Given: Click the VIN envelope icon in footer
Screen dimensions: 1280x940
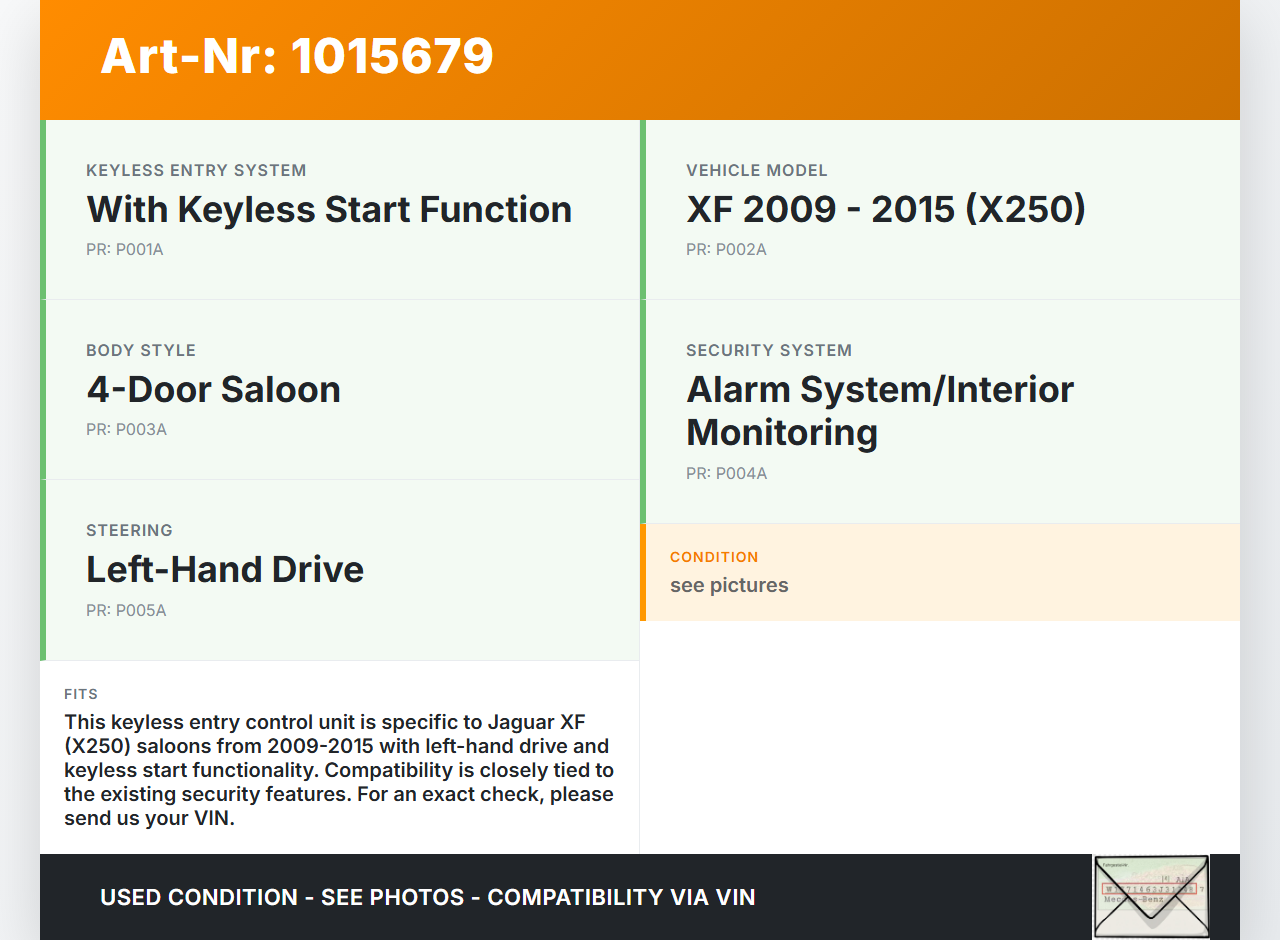Looking at the screenshot, I should pyautogui.click(x=1151, y=896).
